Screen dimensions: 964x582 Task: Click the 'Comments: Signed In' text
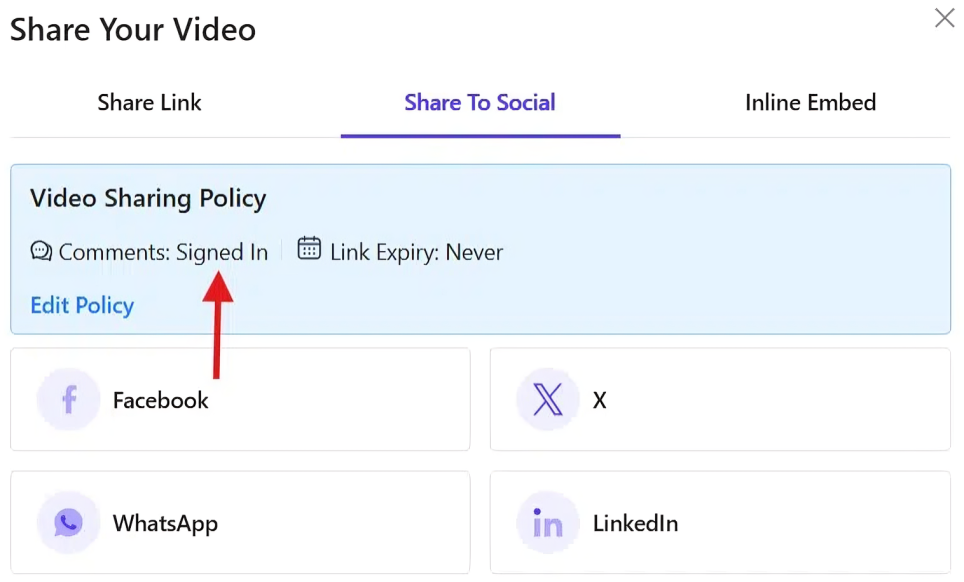coord(163,252)
